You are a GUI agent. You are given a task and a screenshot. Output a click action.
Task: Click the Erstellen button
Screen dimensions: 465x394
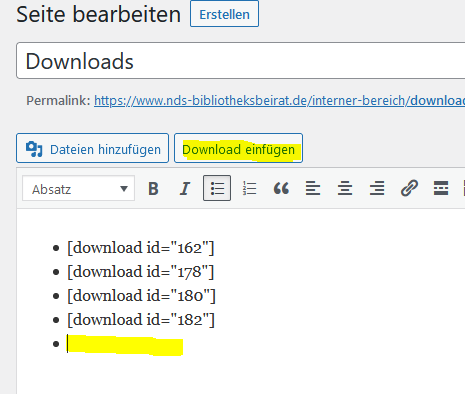point(224,14)
